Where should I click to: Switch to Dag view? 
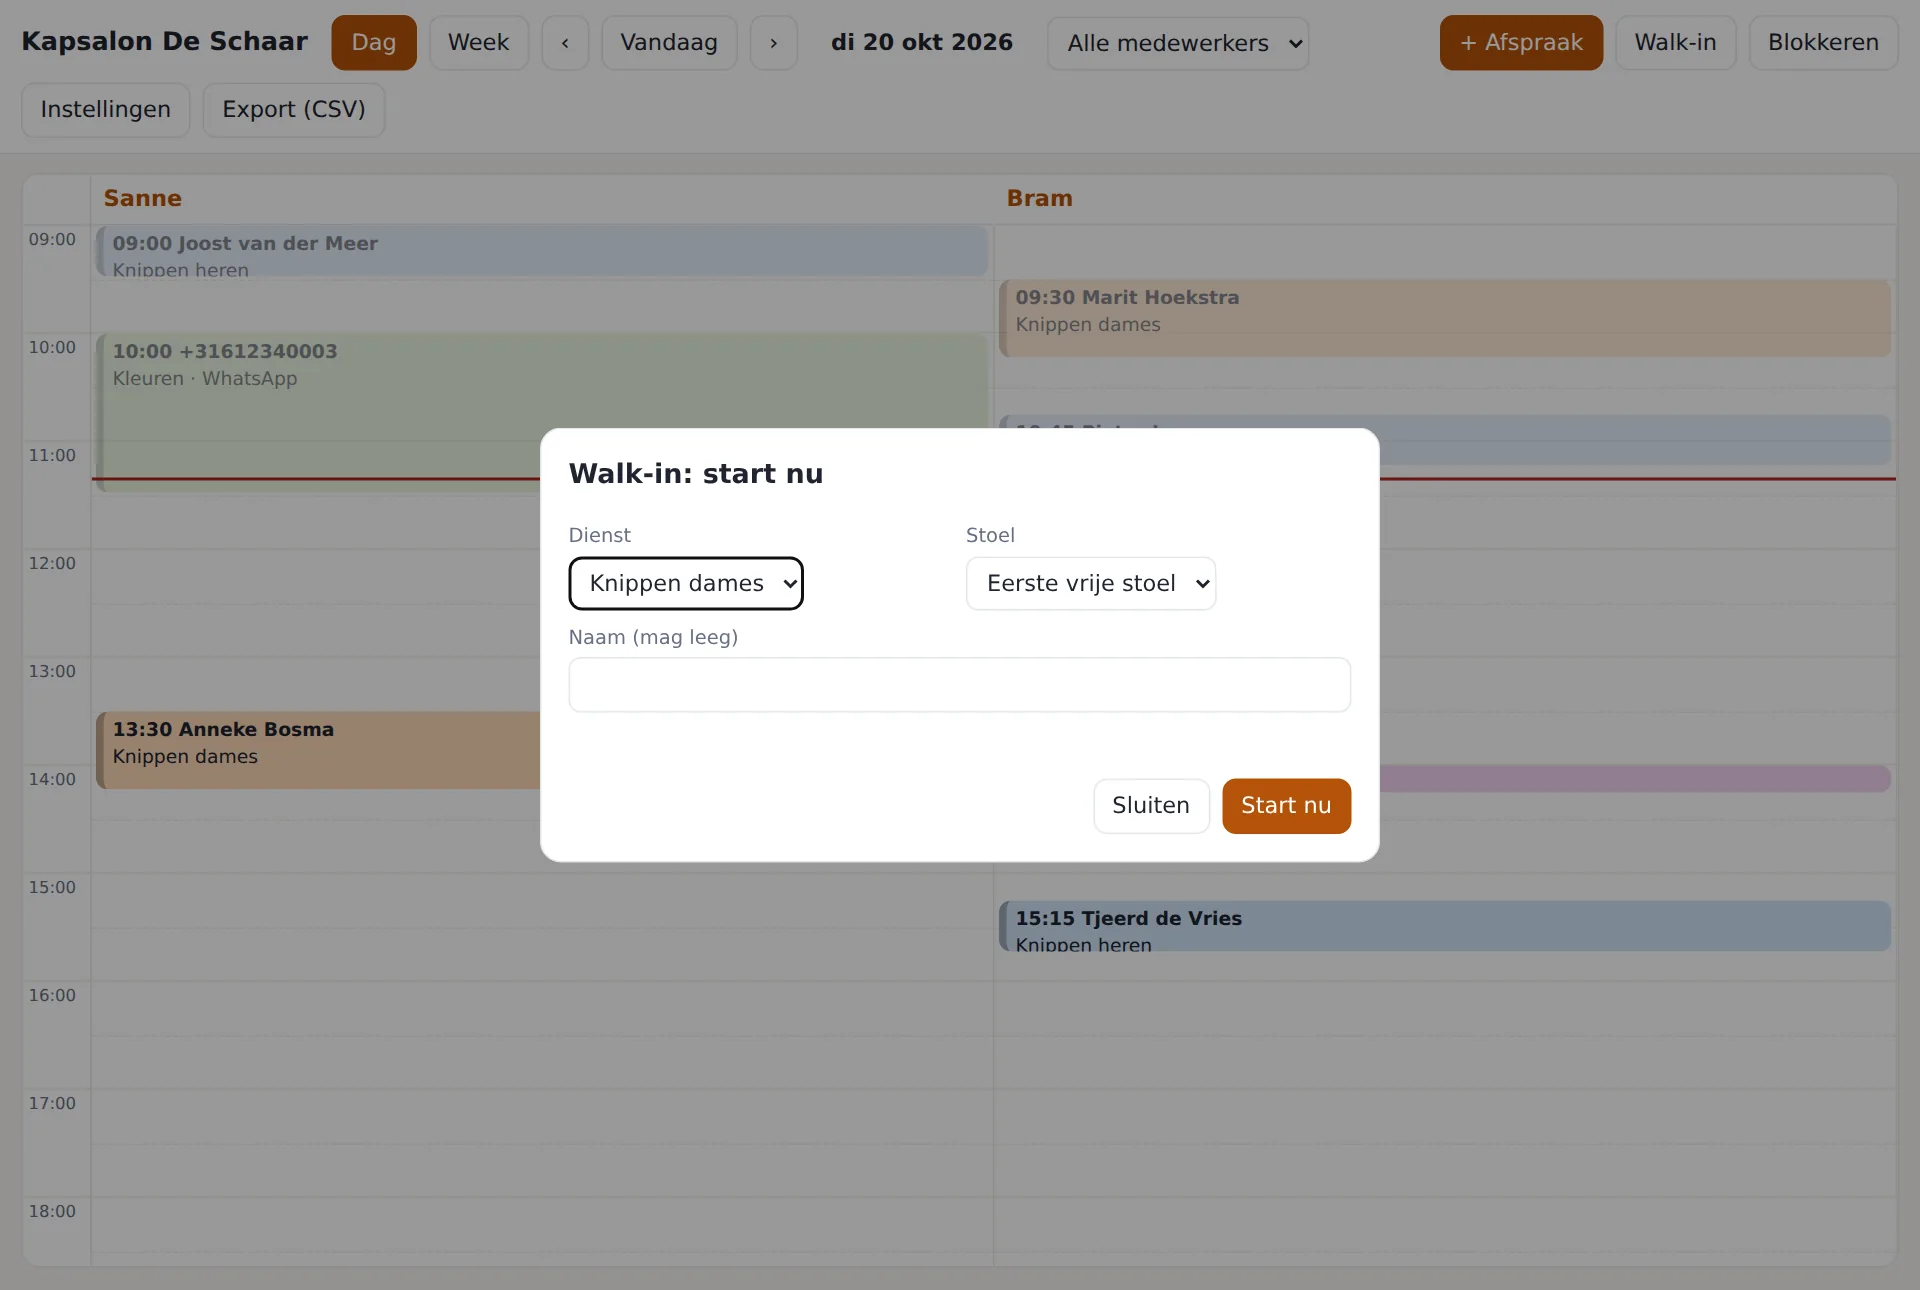click(x=374, y=43)
